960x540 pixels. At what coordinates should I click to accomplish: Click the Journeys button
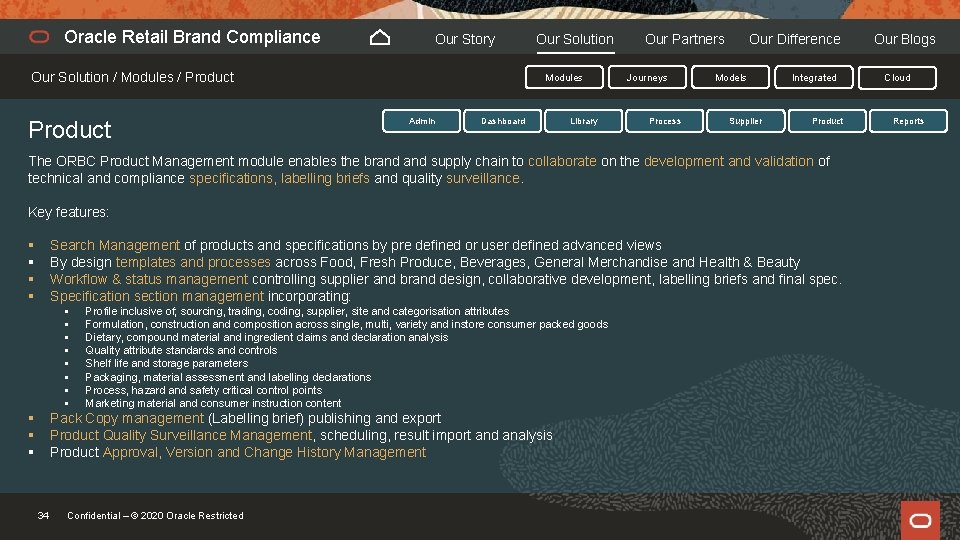[647, 78]
